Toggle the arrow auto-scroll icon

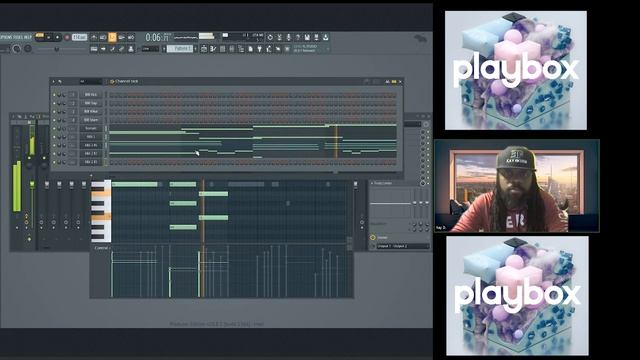[103, 49]
